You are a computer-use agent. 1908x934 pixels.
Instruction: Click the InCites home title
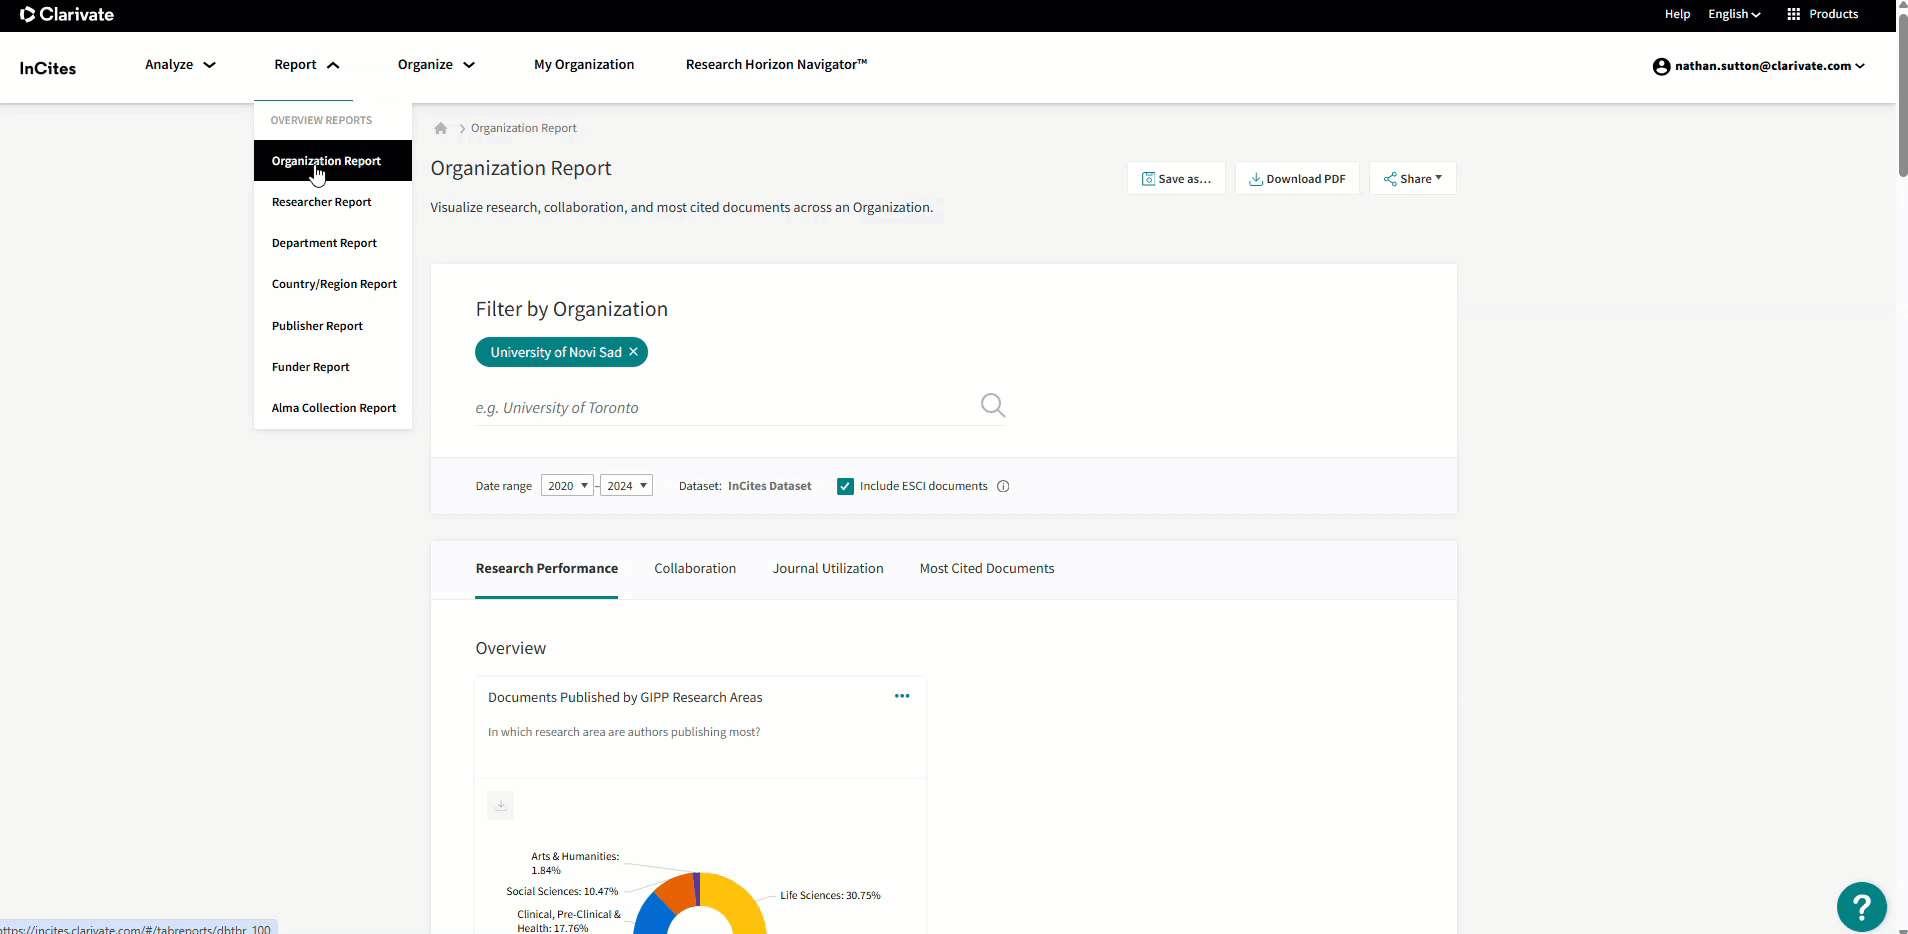48,68
